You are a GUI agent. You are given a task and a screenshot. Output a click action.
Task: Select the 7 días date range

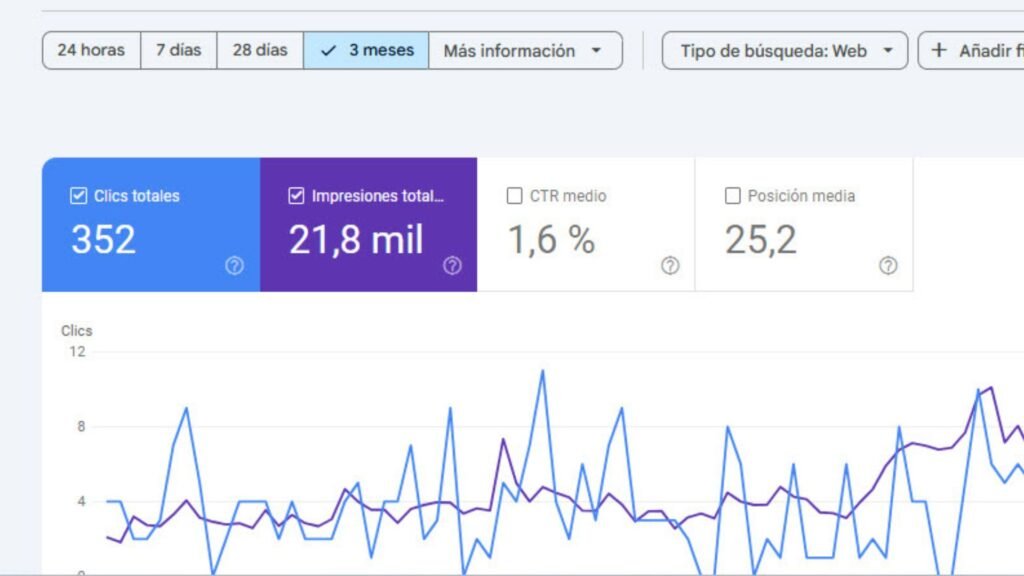tap(179, 50)
